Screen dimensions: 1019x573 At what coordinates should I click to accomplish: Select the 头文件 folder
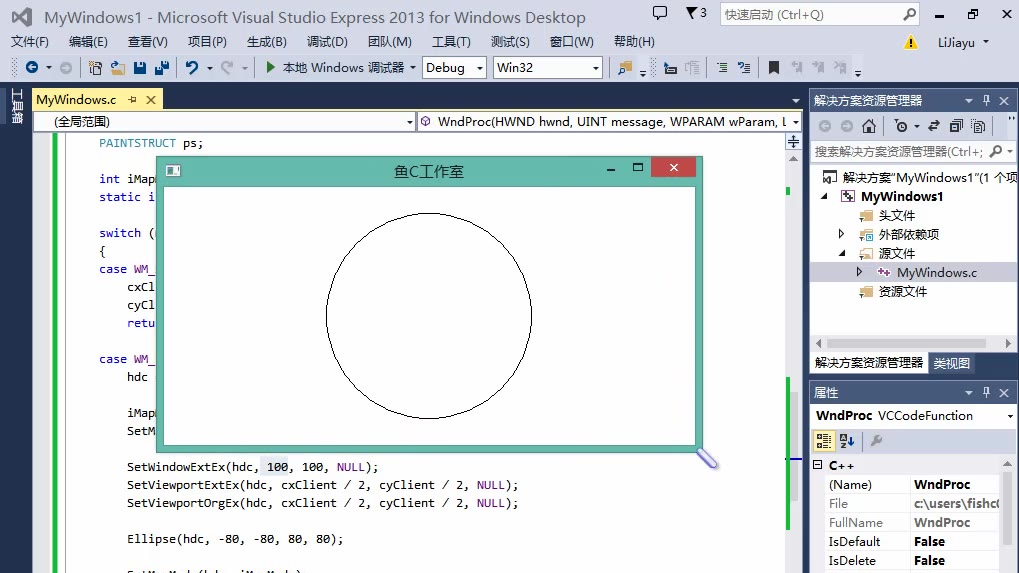coord(896,215)
